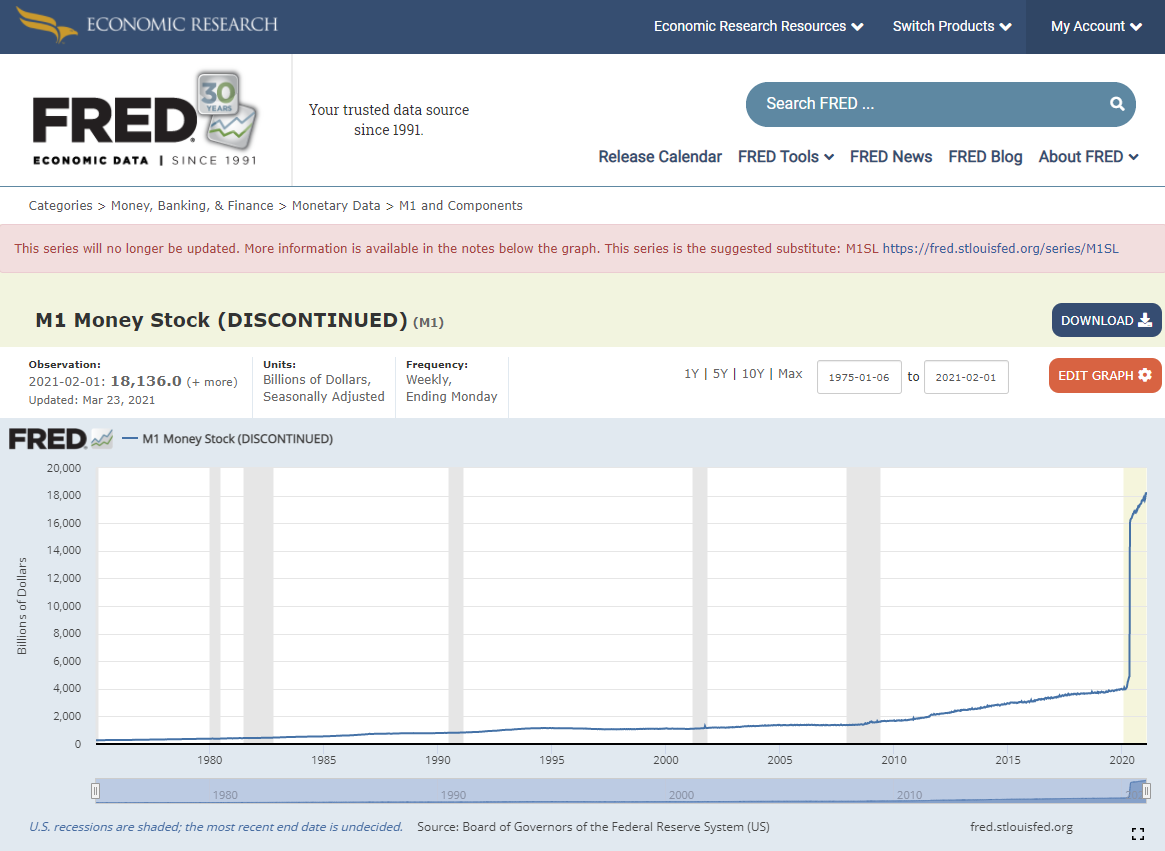Click the (+ more) observations link
Viewport: 1165px width, 851px height.
pos(213,380)
